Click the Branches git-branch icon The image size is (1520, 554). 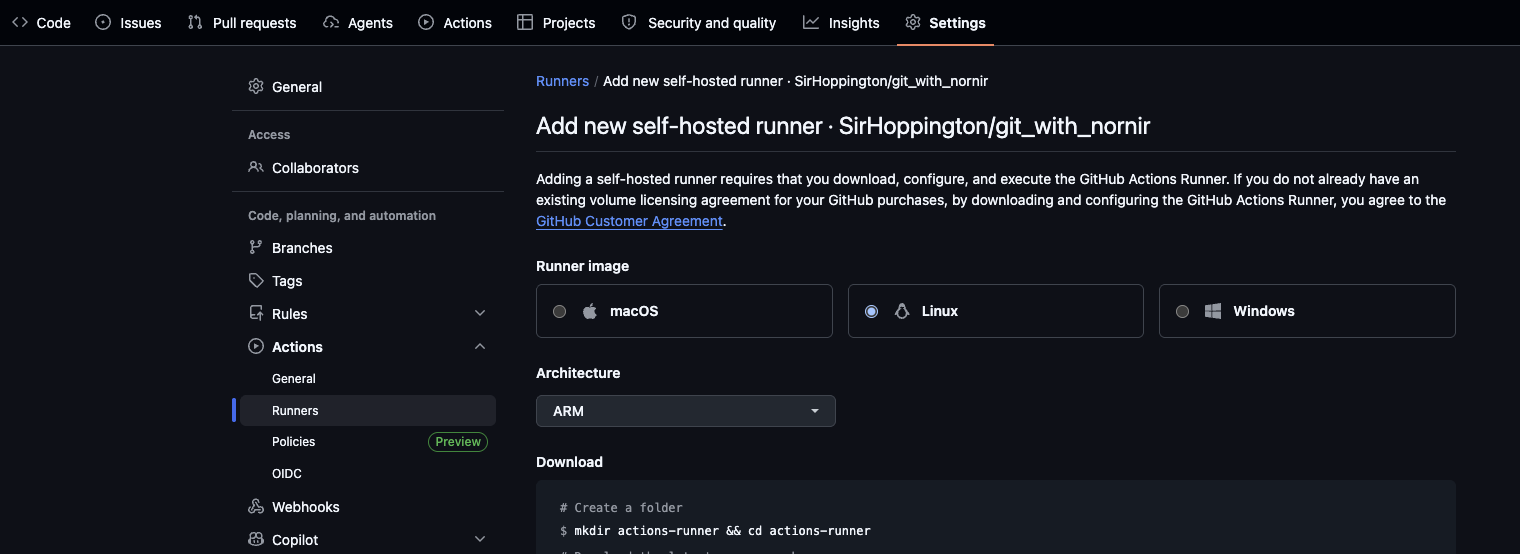(256, 247)
